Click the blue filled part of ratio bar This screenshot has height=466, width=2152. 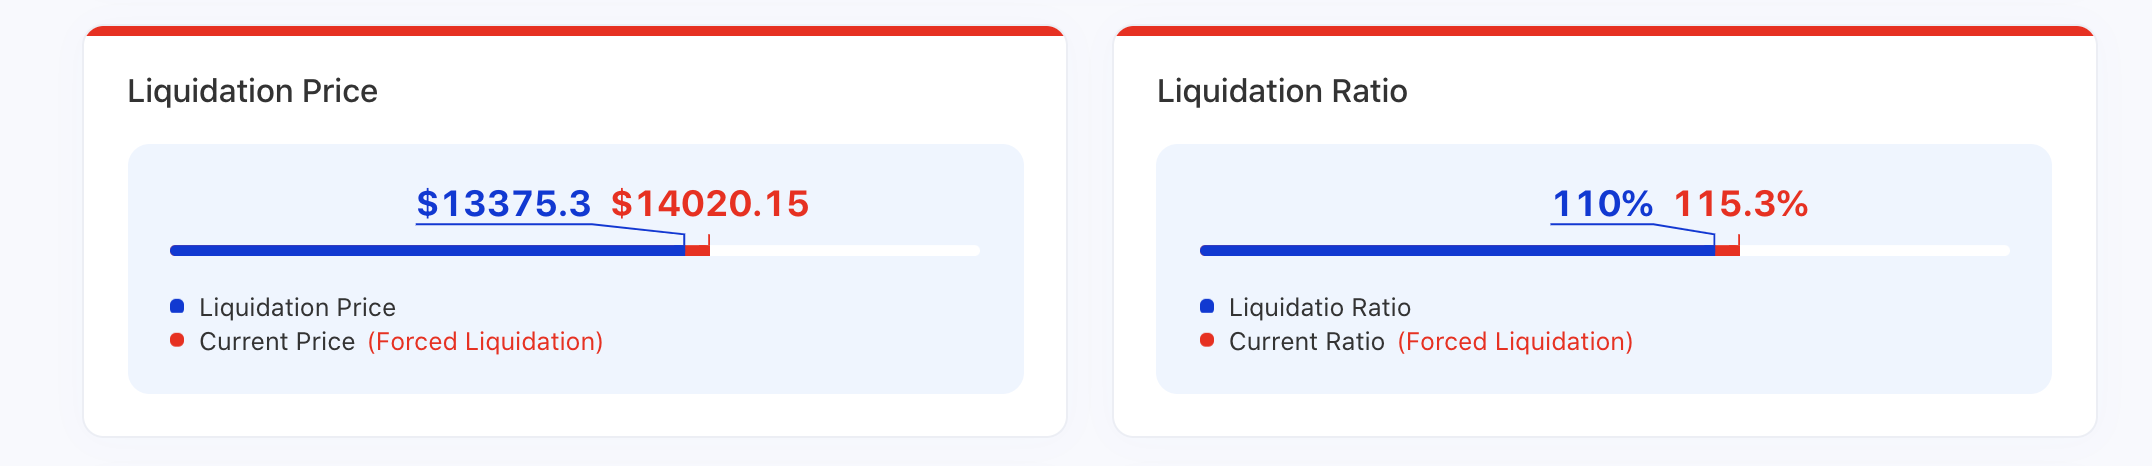coord(1457,250)
